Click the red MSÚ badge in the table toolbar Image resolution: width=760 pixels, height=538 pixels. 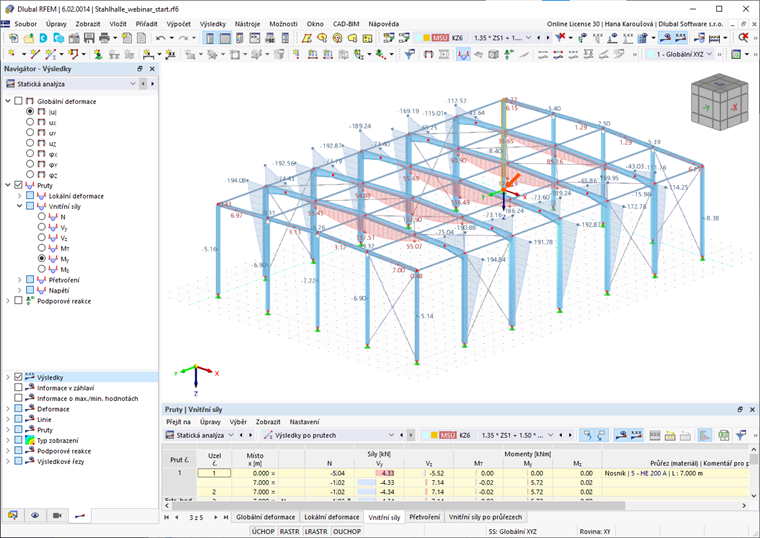point(447,435)
